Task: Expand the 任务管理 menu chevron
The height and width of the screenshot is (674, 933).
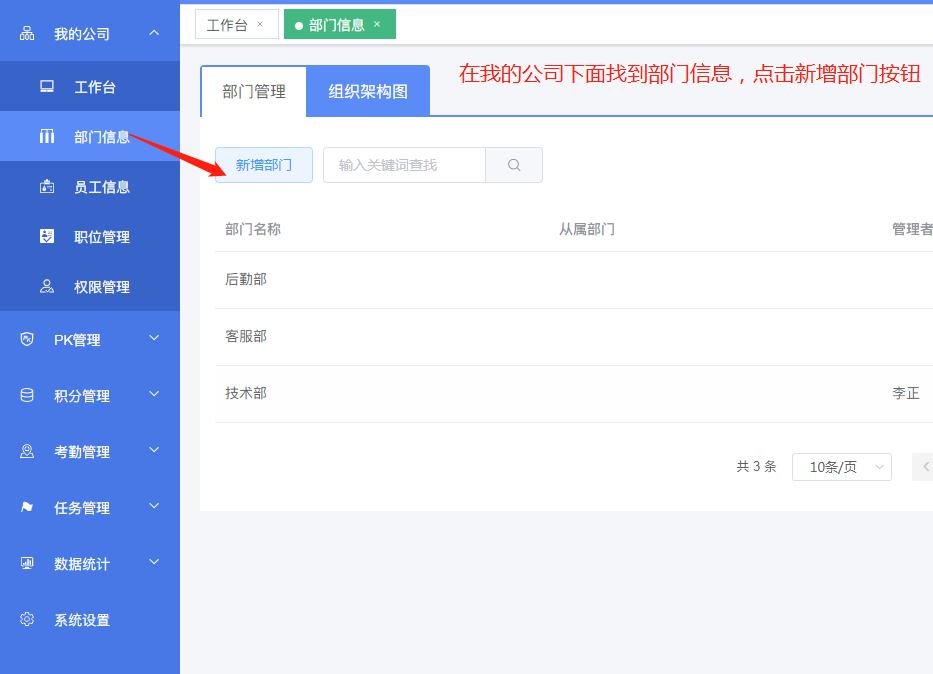Action: point(154,506)
